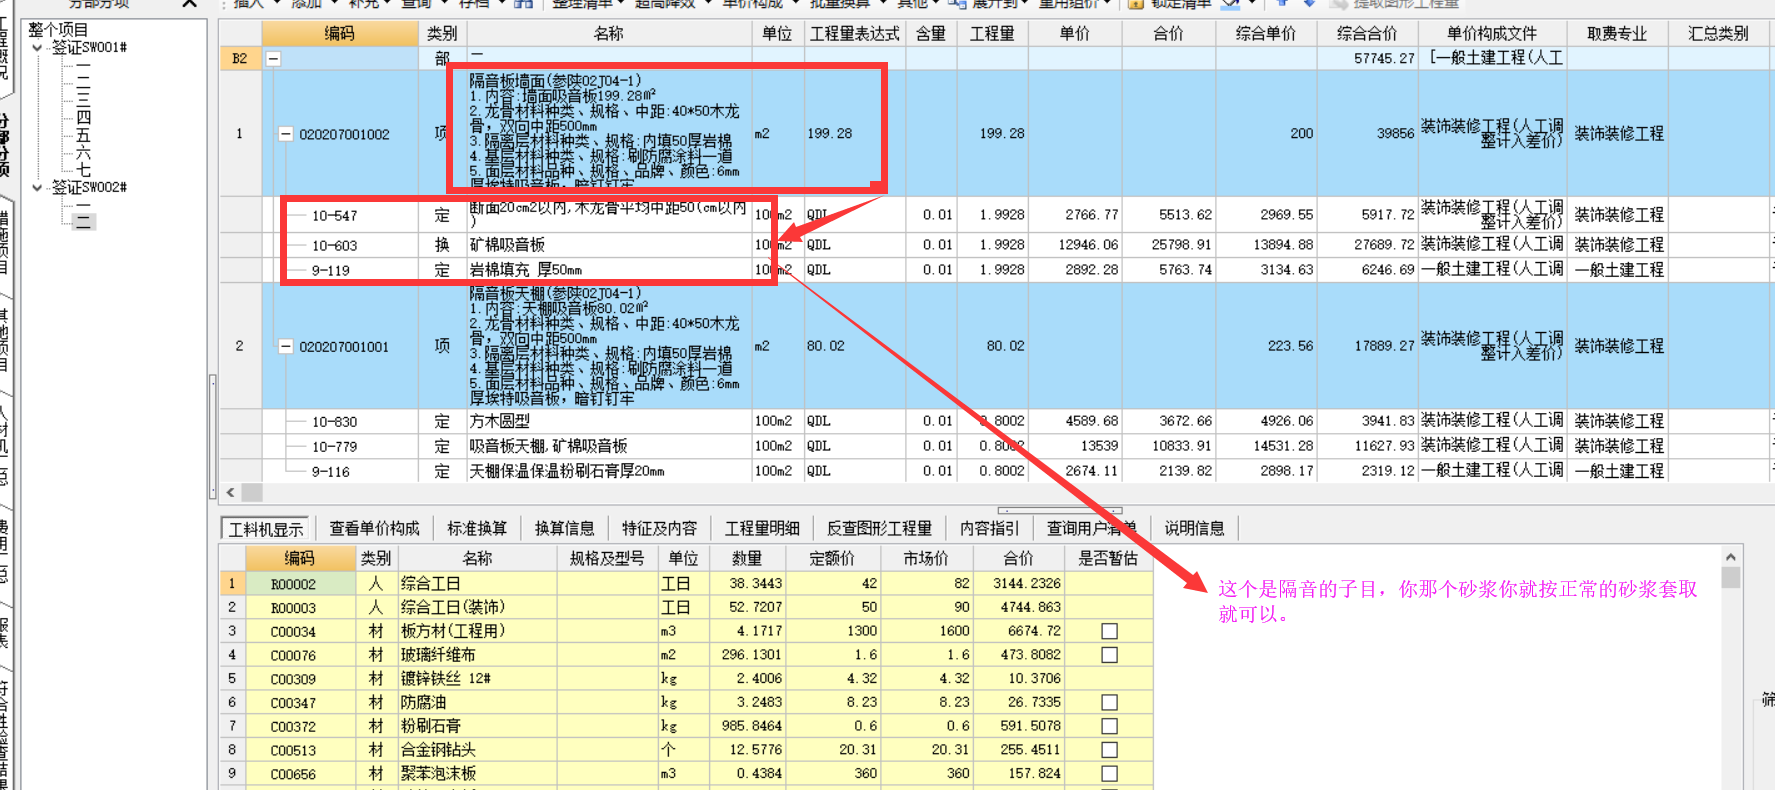Select highlighted node 二 under 签证SW002#
This screenshot has width=1775, height=790.
point(83,222)
